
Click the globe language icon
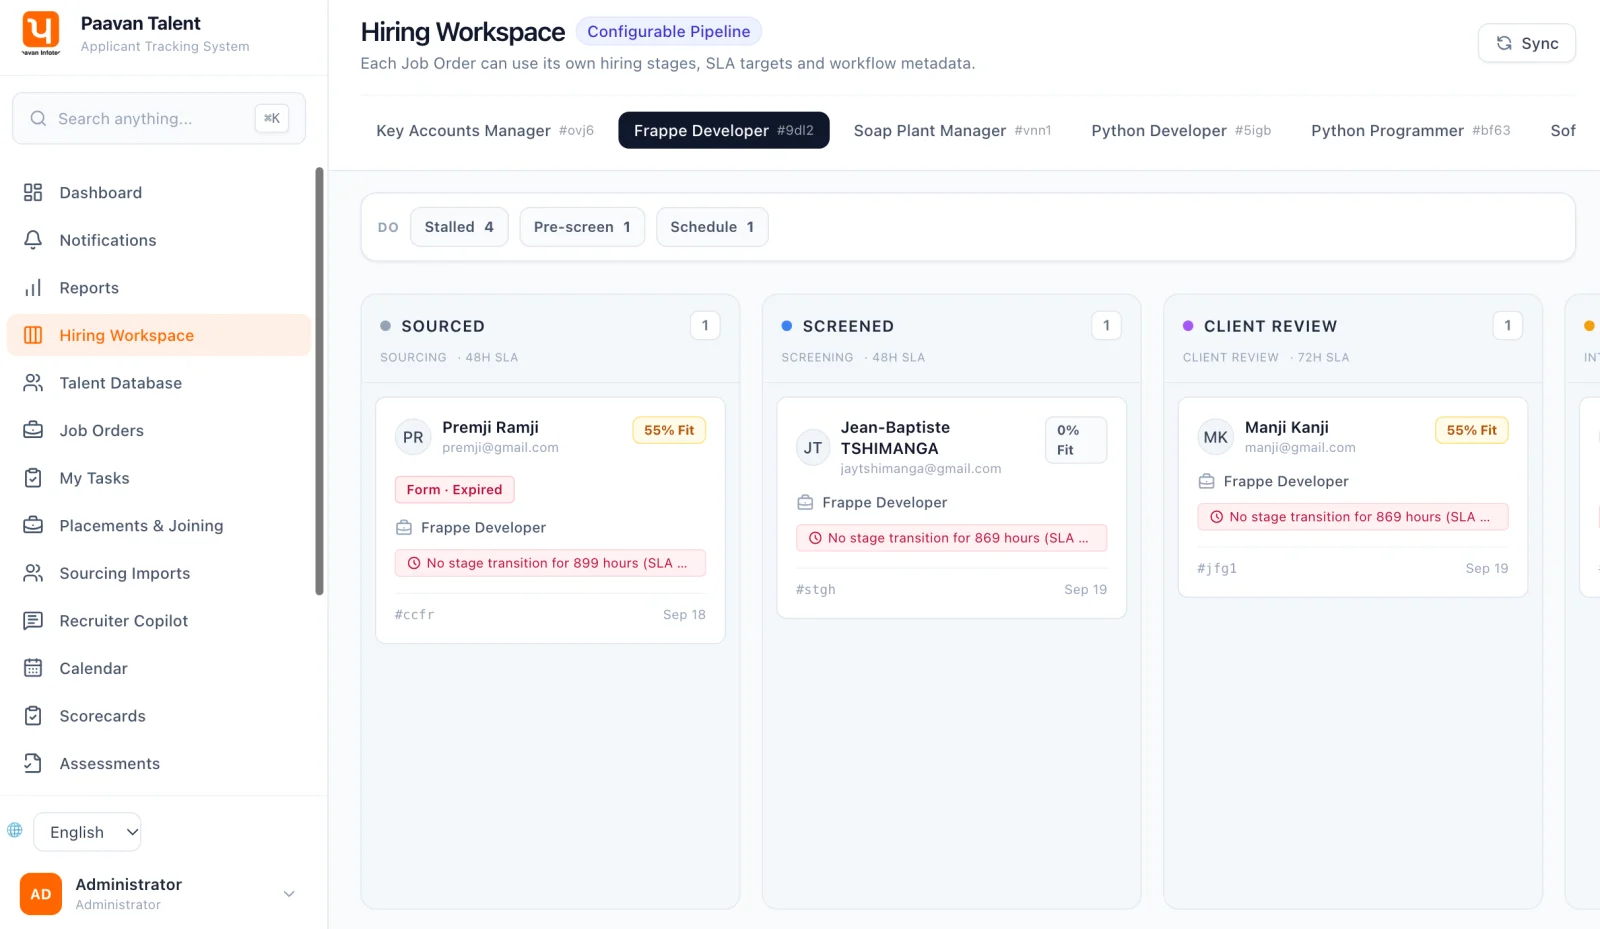coord(15,830)
